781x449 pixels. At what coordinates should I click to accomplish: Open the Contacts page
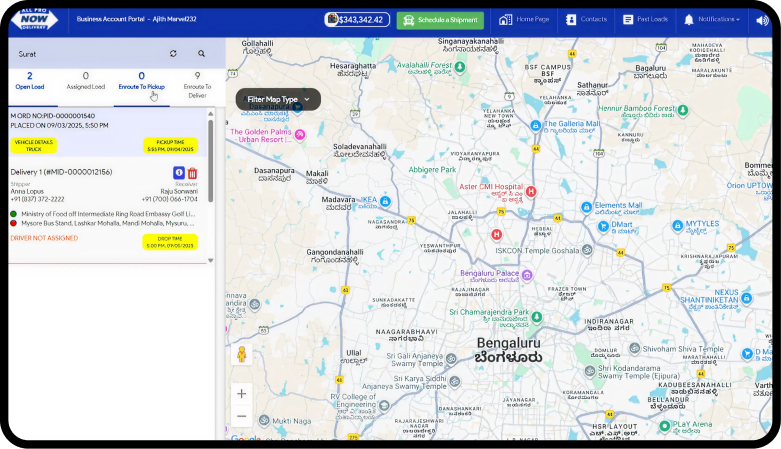click(x=586, y=20)
